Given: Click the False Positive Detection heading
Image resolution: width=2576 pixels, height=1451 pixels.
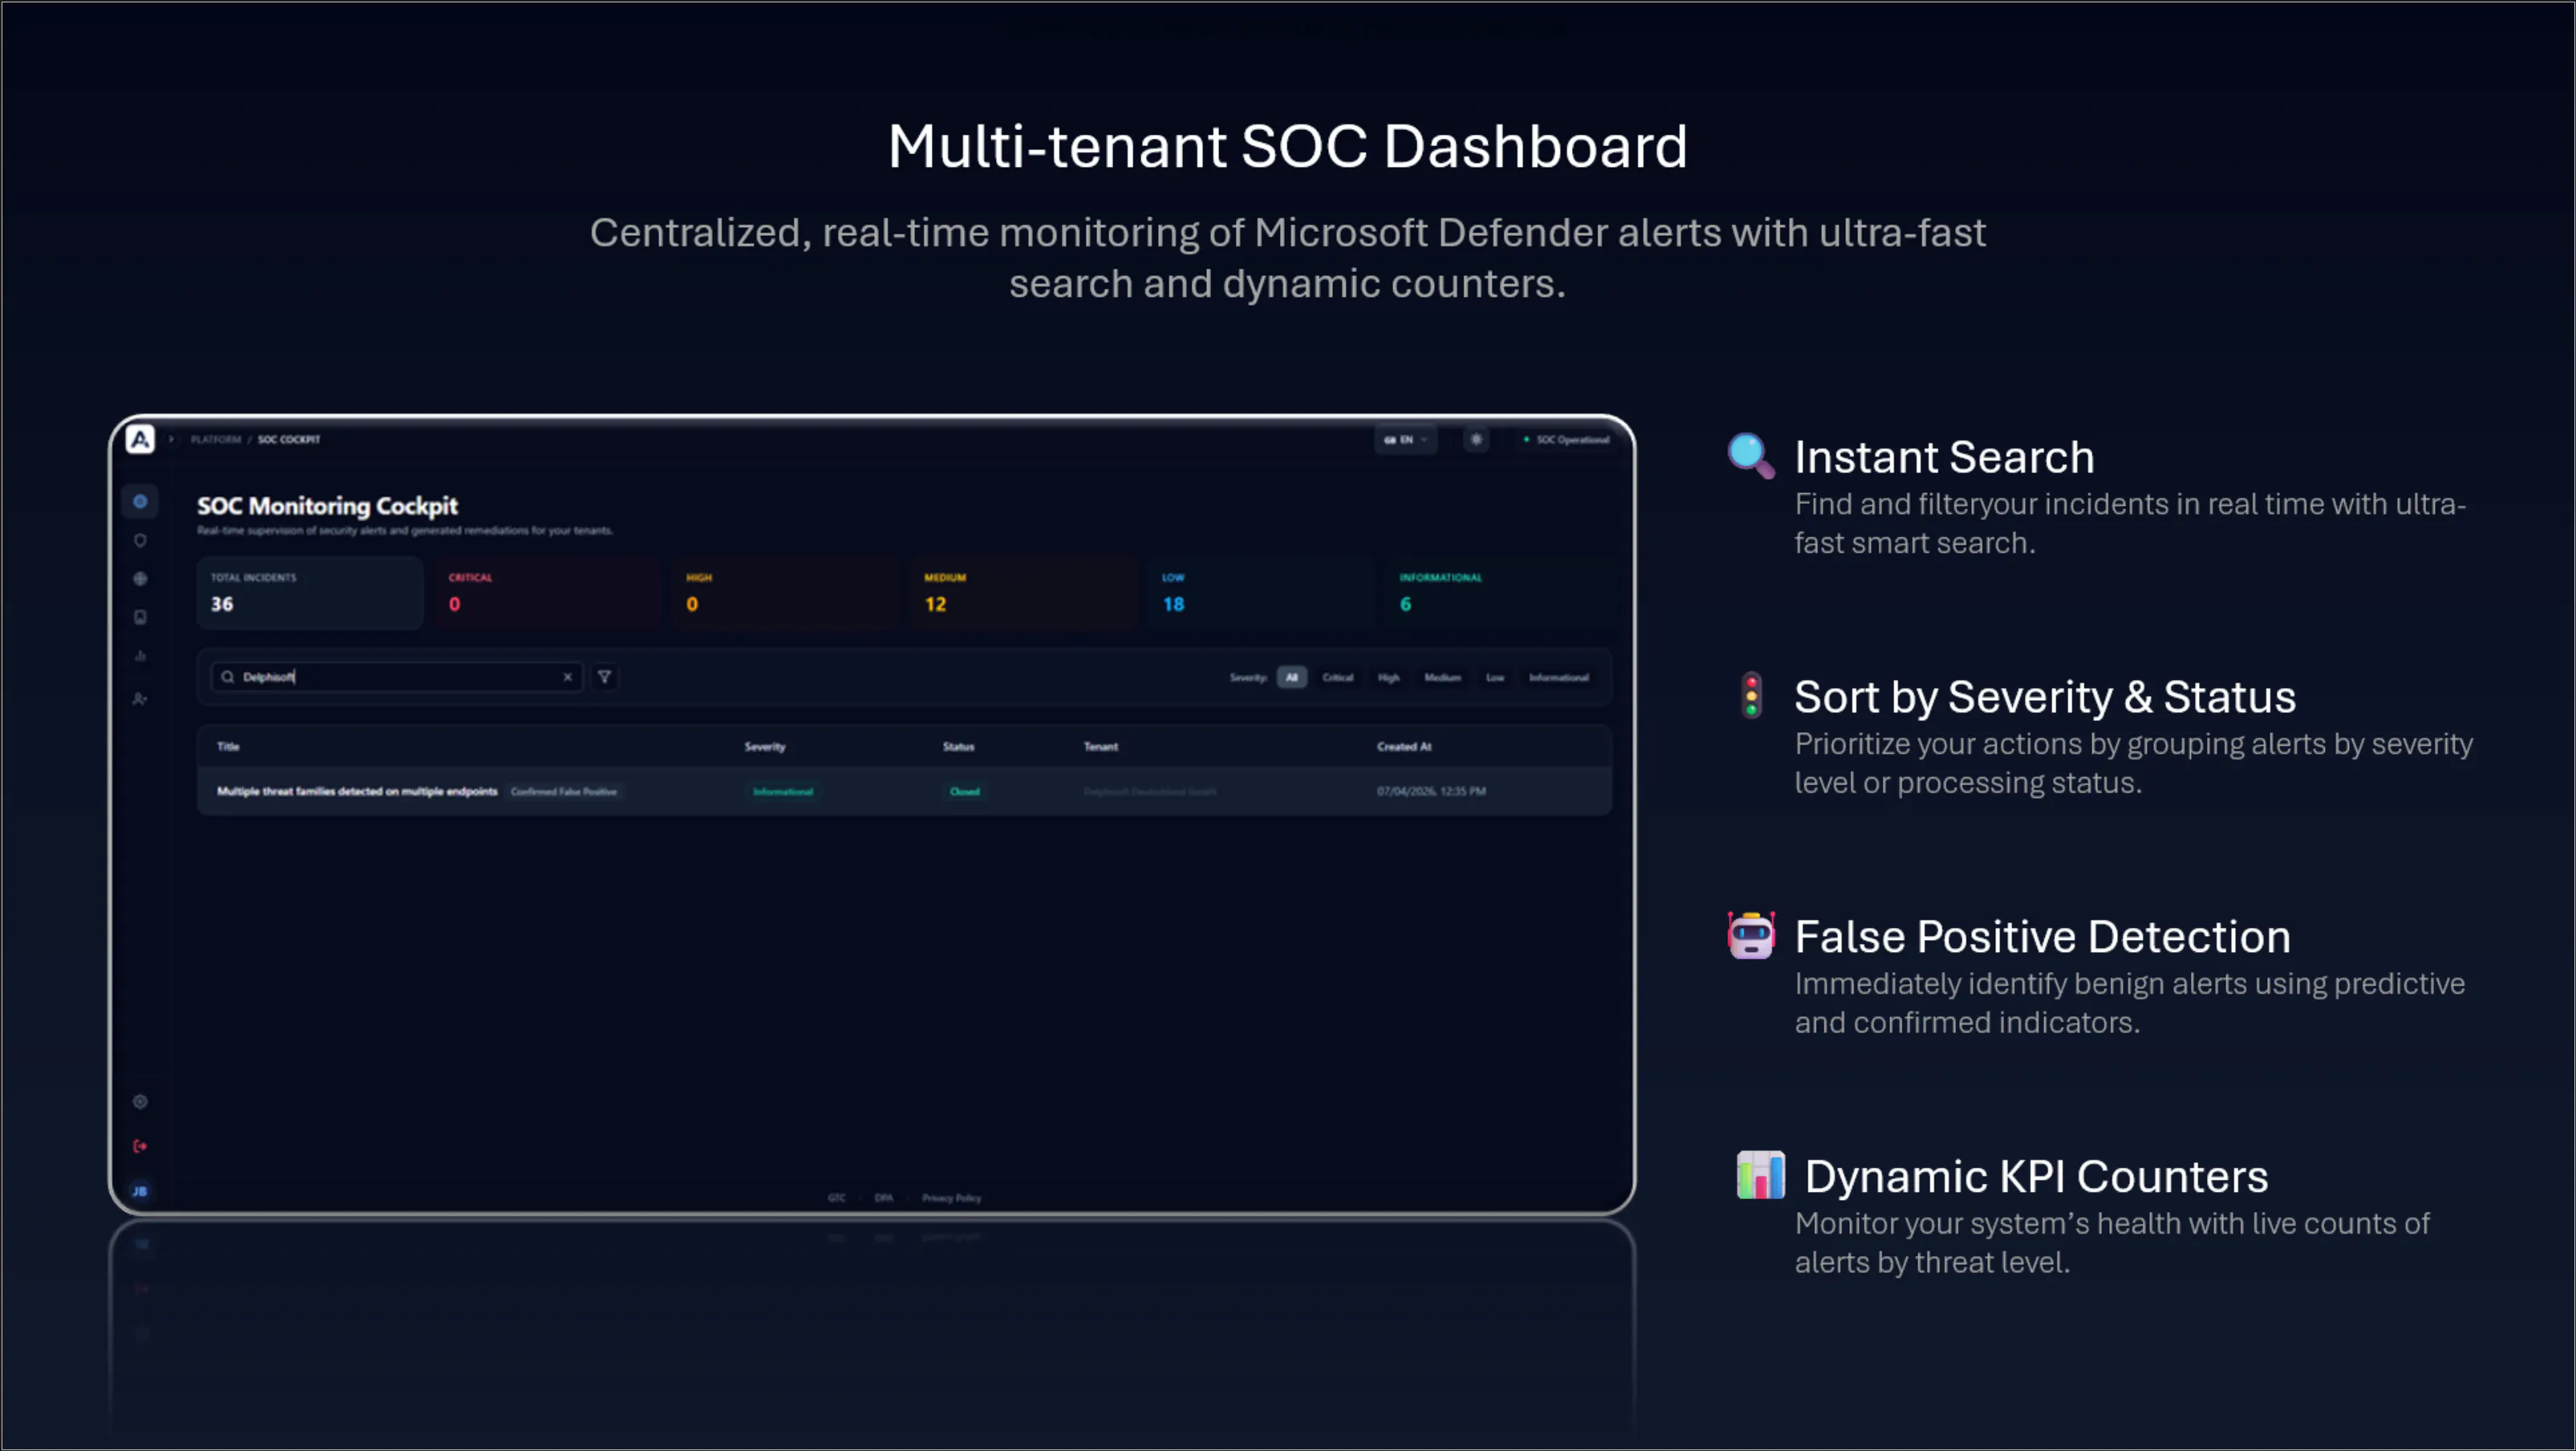Looking at the screenshot, I should (2042, 937).
